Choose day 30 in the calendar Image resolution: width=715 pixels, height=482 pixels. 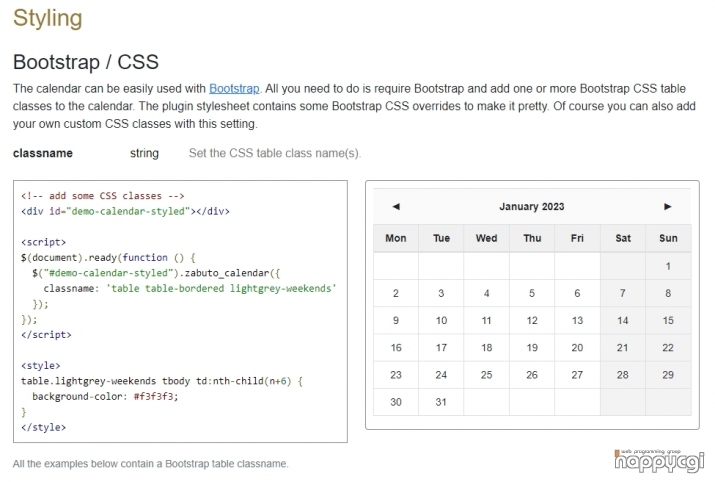396,402
